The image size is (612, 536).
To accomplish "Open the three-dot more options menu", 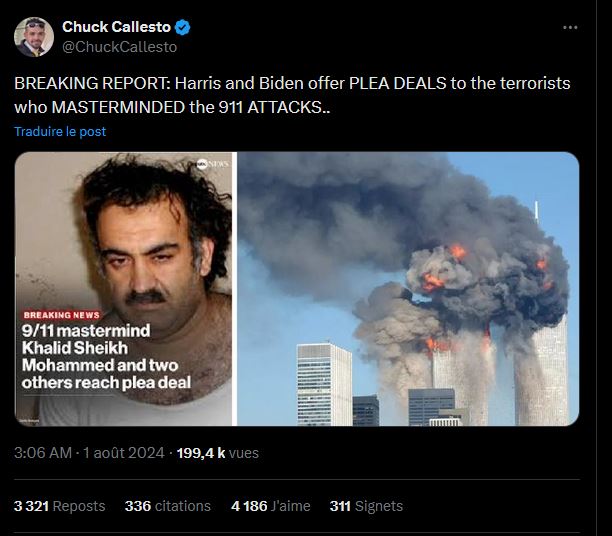I will pos(570,28).
